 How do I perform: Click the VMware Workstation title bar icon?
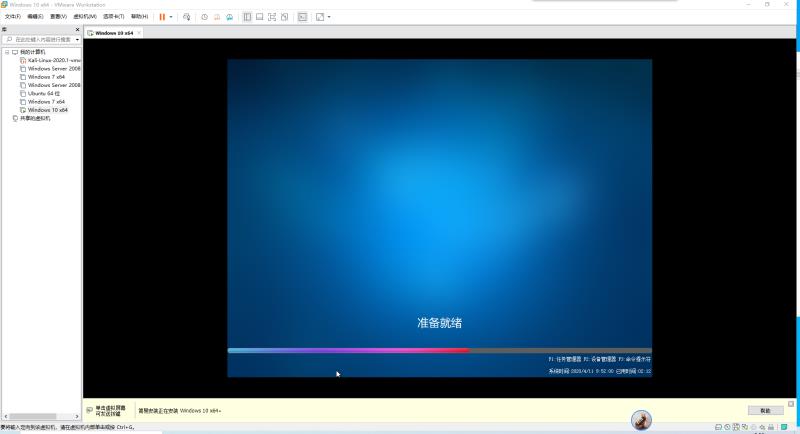coord(4,4)
